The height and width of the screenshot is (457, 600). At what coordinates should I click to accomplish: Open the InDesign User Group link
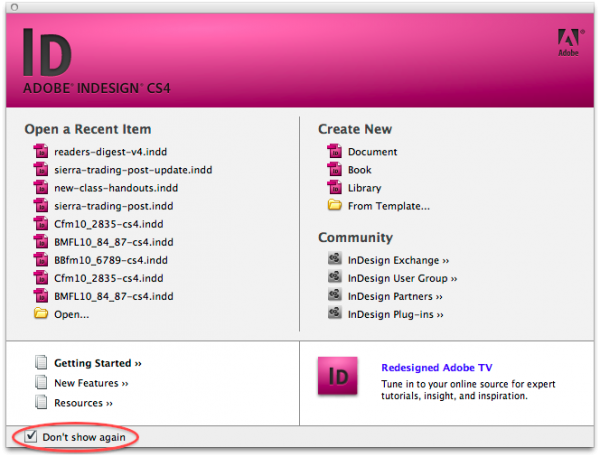click(402, 278)
